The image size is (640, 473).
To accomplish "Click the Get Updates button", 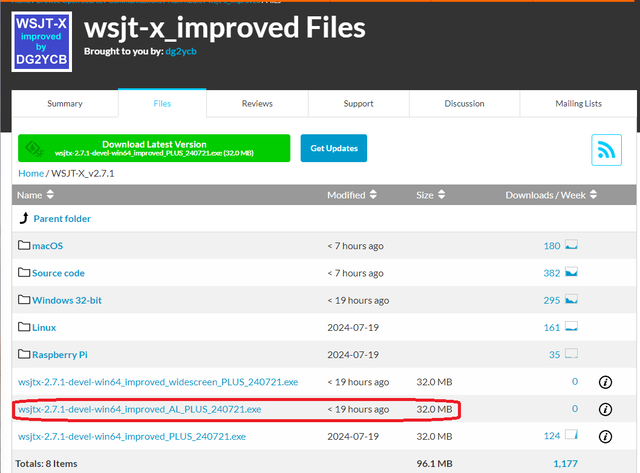I will point(334,148).
